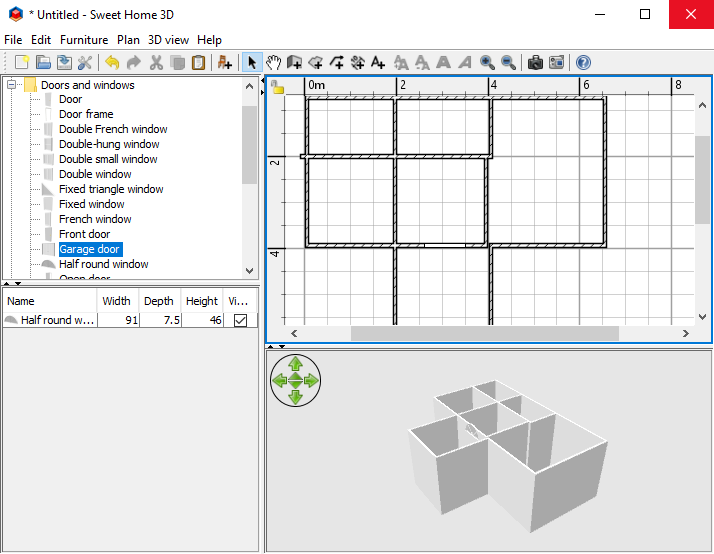
Task: Click the Add furniture to home icon
Action: [224, 62]
